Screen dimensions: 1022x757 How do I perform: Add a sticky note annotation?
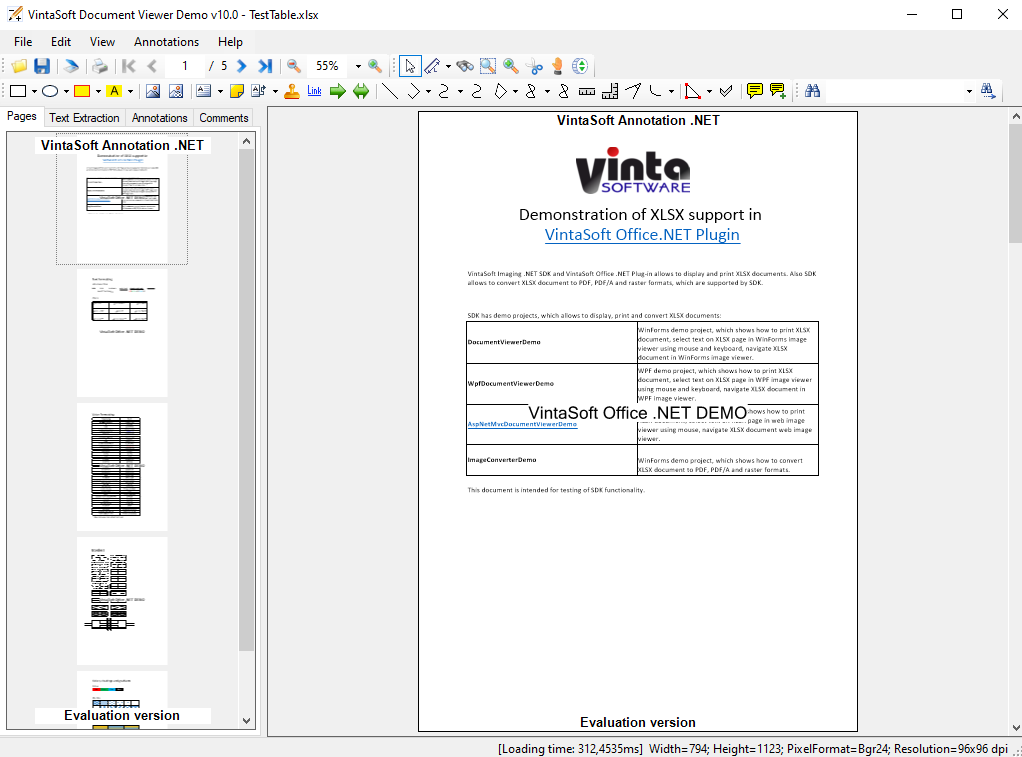click(236, 91)
